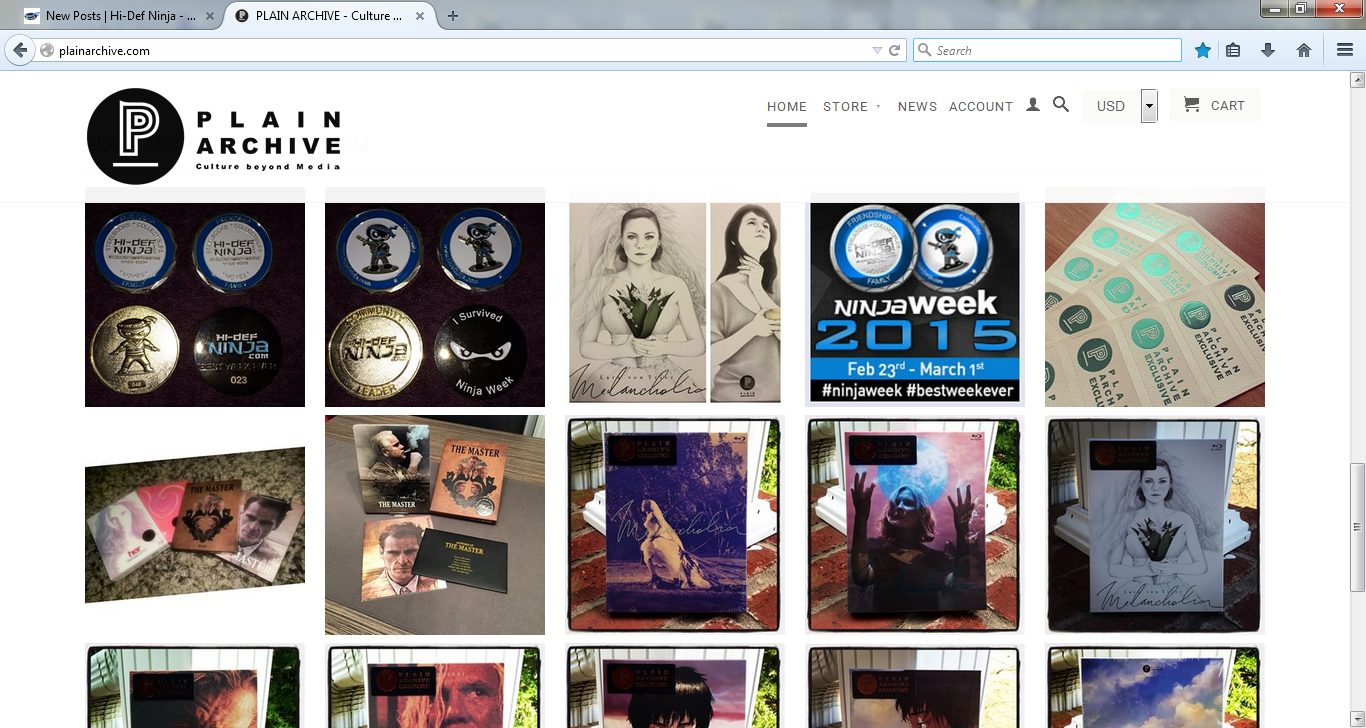This screenshot has height=728, width=1366.
Task: Open the USD currency dropdown
Action: coord(1119,106)
